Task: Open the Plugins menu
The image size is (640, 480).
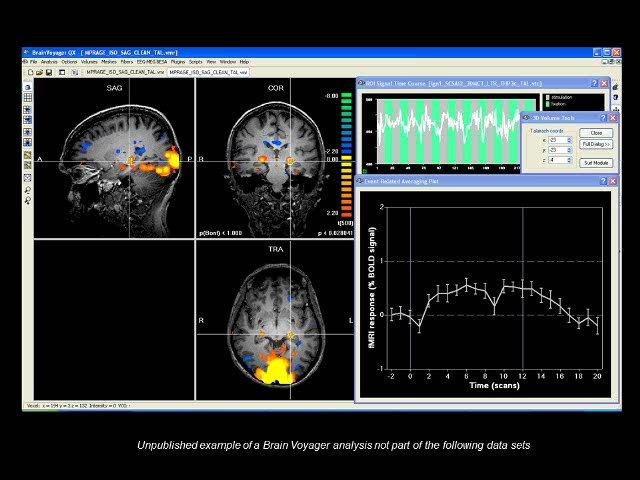Action: (x=176, y=62)
